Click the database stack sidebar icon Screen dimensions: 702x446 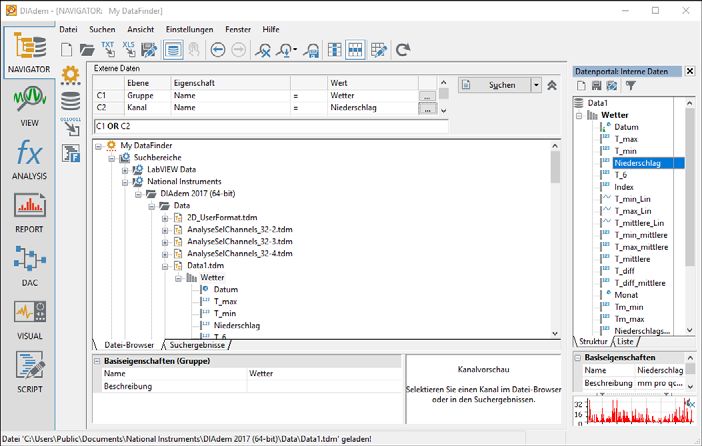[71, 101]
